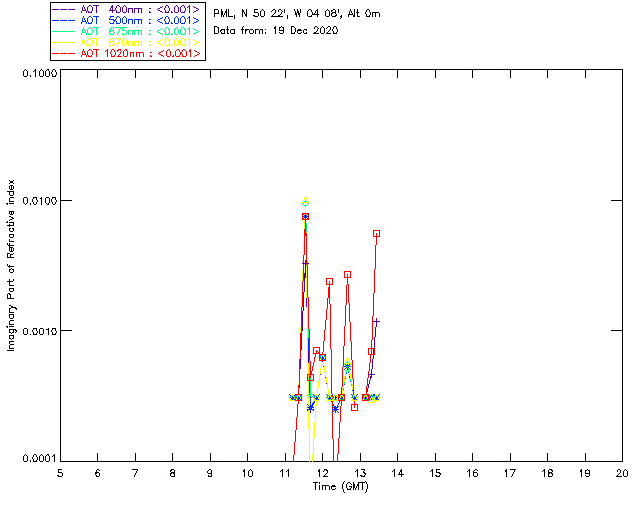Click the x-axis tick label 12
Screen dimensions: 640x512
pos(322,474)
